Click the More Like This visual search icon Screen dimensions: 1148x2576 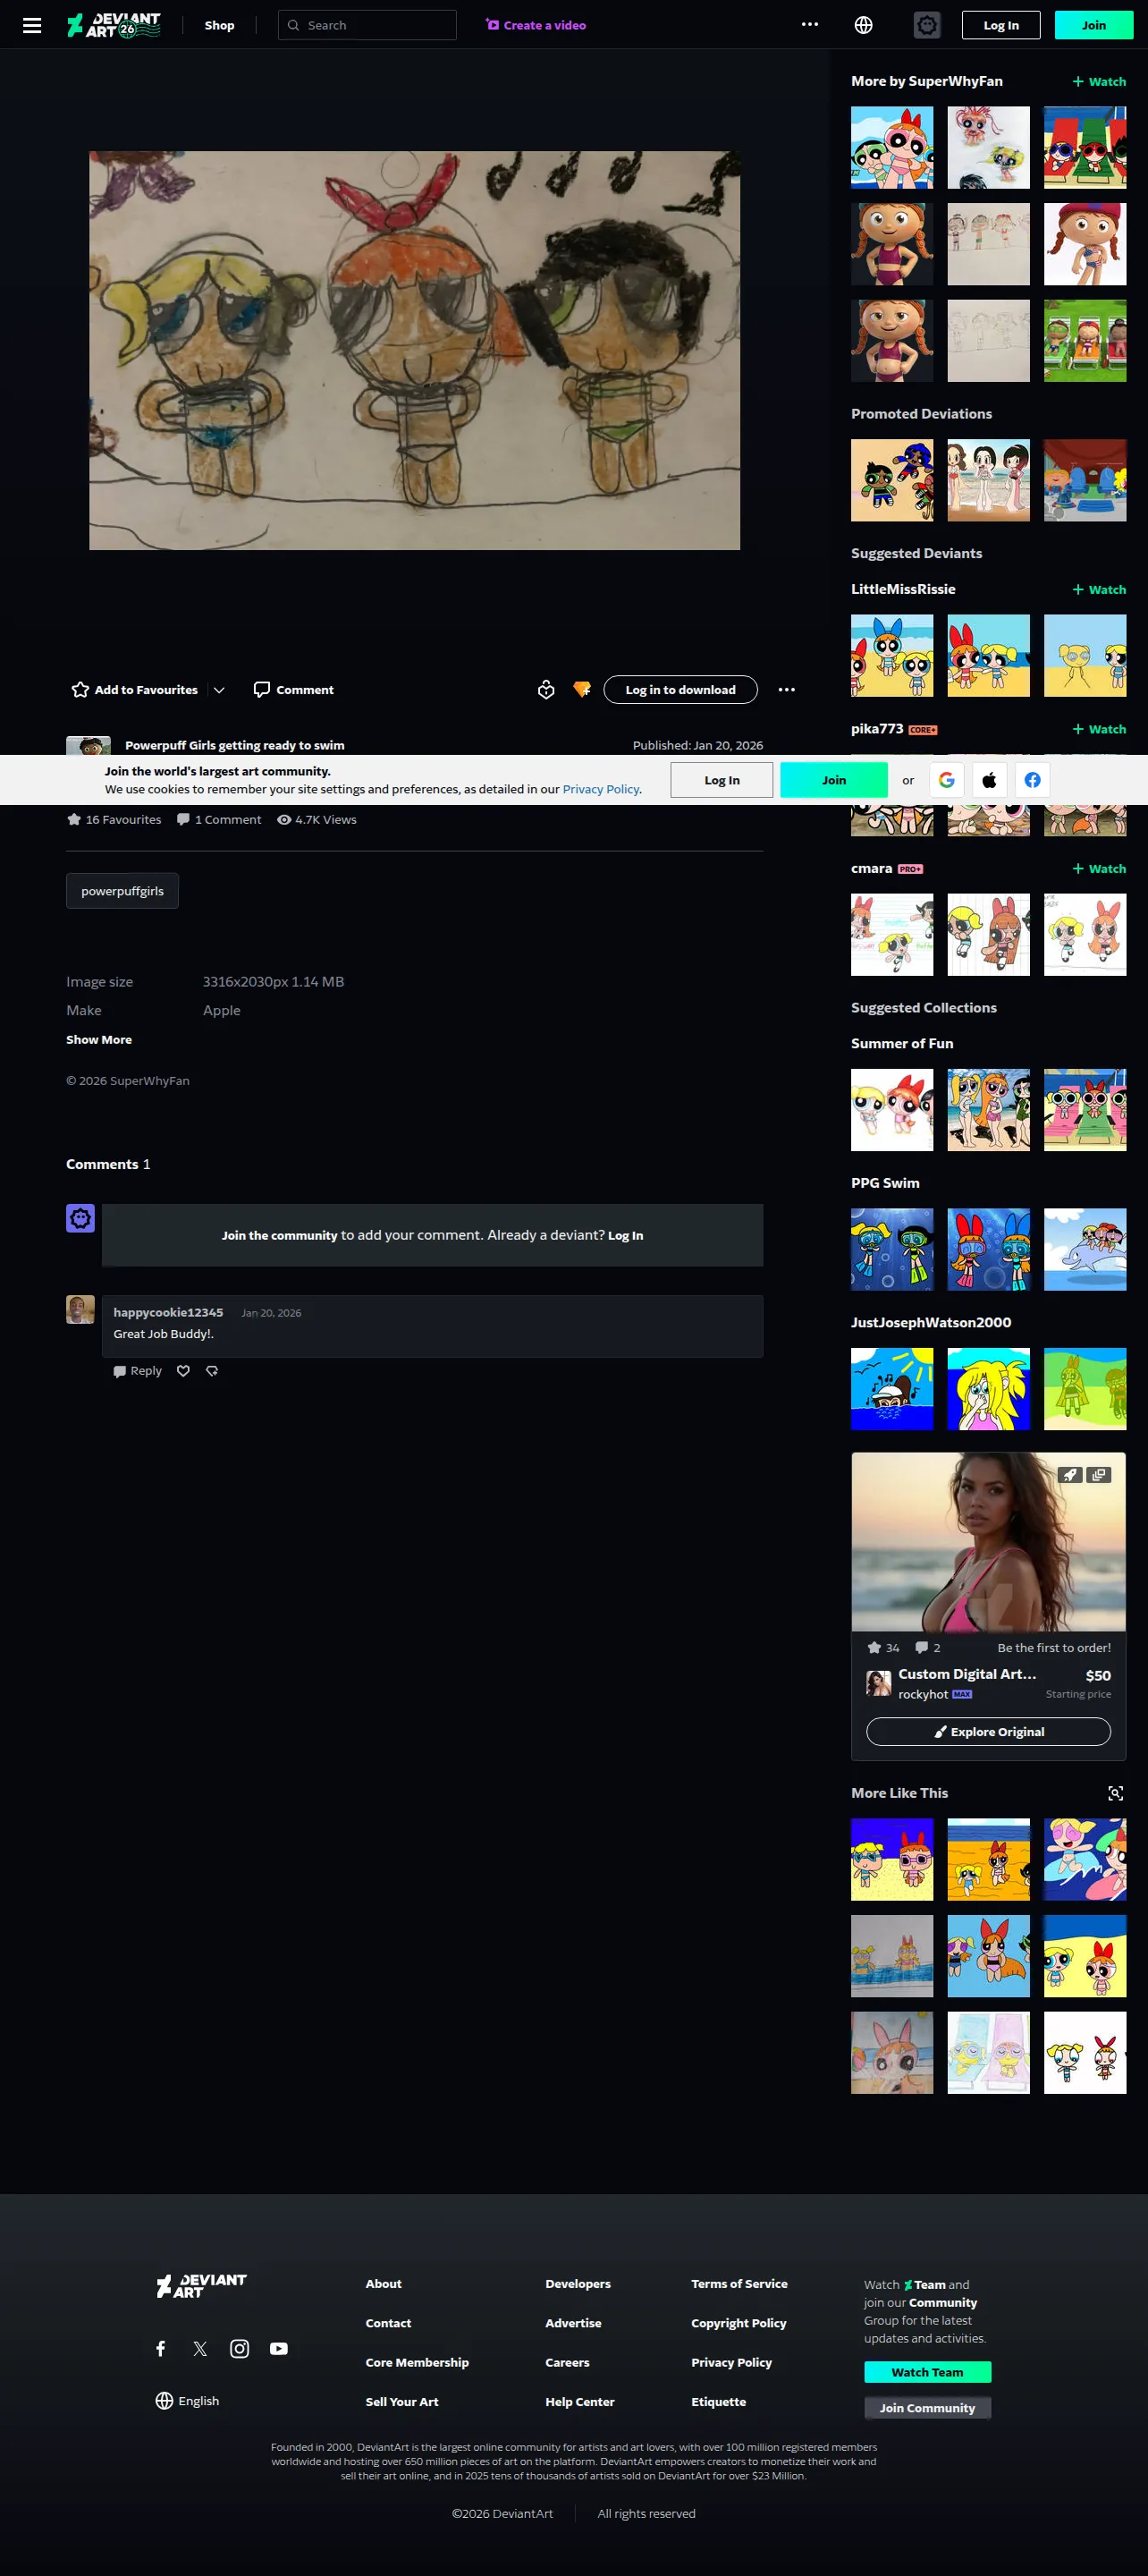click(1116, 1793)
